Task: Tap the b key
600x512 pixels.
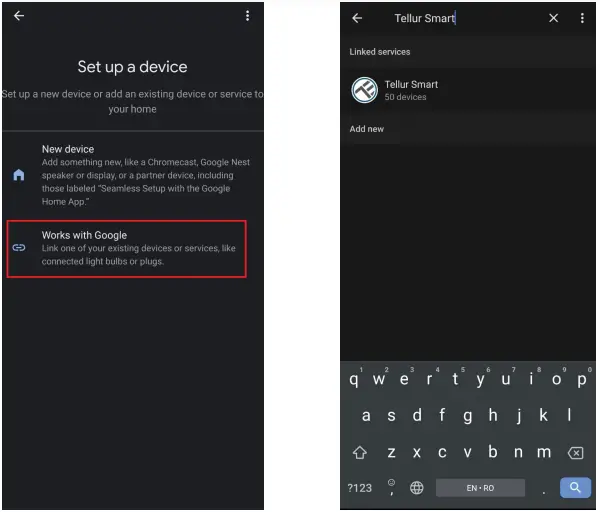Action: [493, 452]
